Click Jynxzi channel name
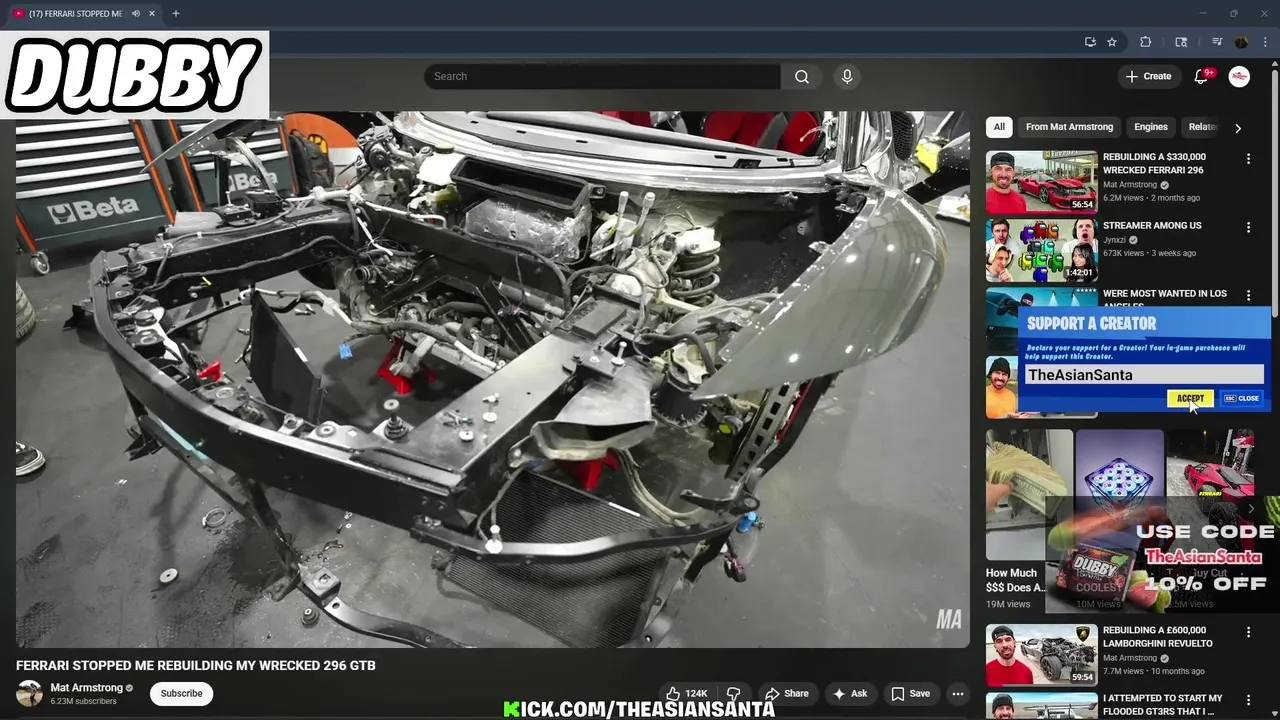The height and width of the screenshot is (720, 1280). coord(1114,240)
